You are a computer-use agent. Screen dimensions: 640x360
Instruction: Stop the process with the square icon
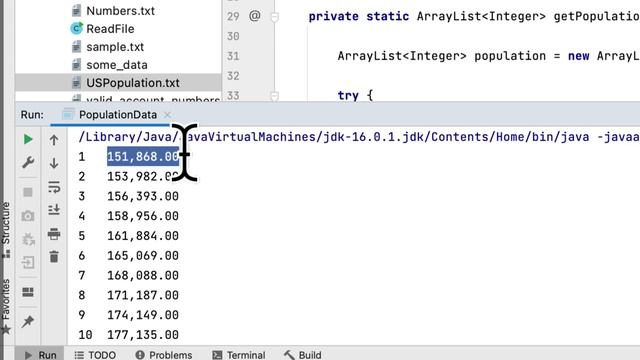[28, 192]
